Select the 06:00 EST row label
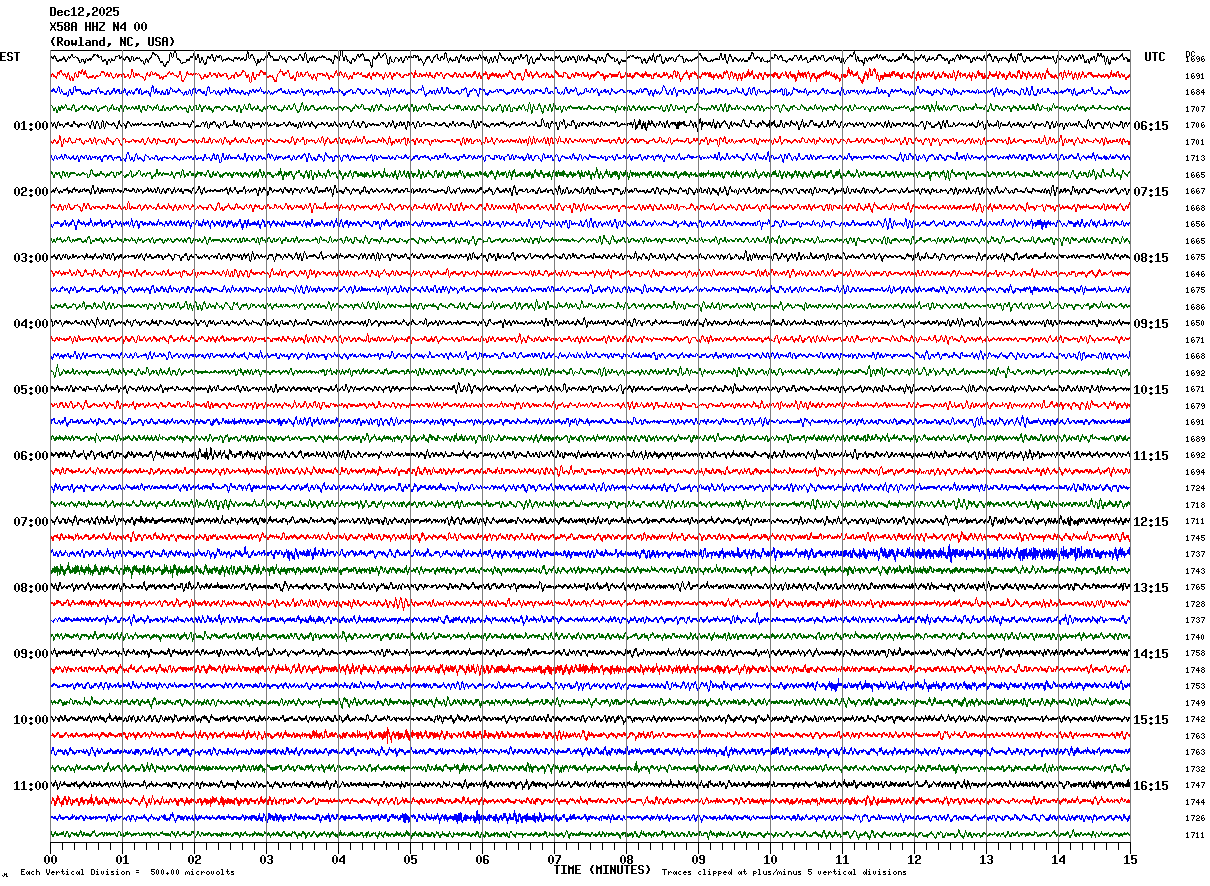Image resolution: width=1210 pixels, height=886 pixels. tap(31, 456)
